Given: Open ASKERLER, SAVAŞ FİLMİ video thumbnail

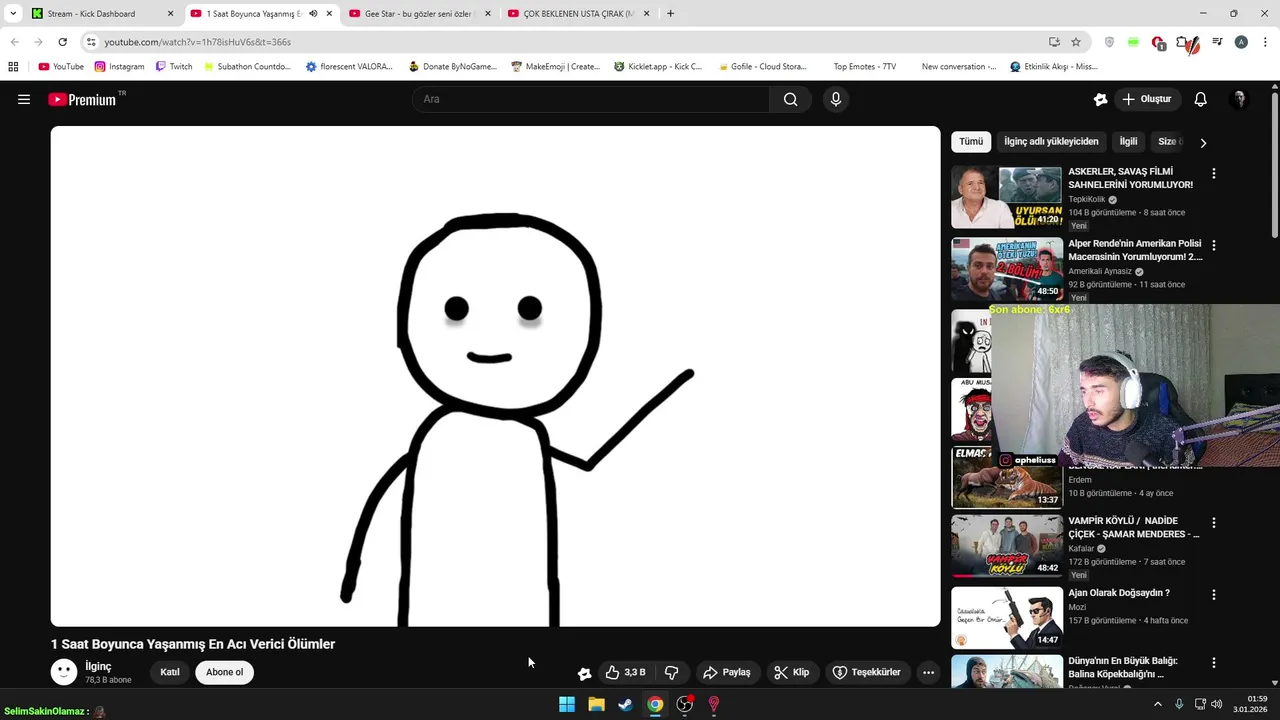Looking at the screenshot, I should (x=1006, y=197).
